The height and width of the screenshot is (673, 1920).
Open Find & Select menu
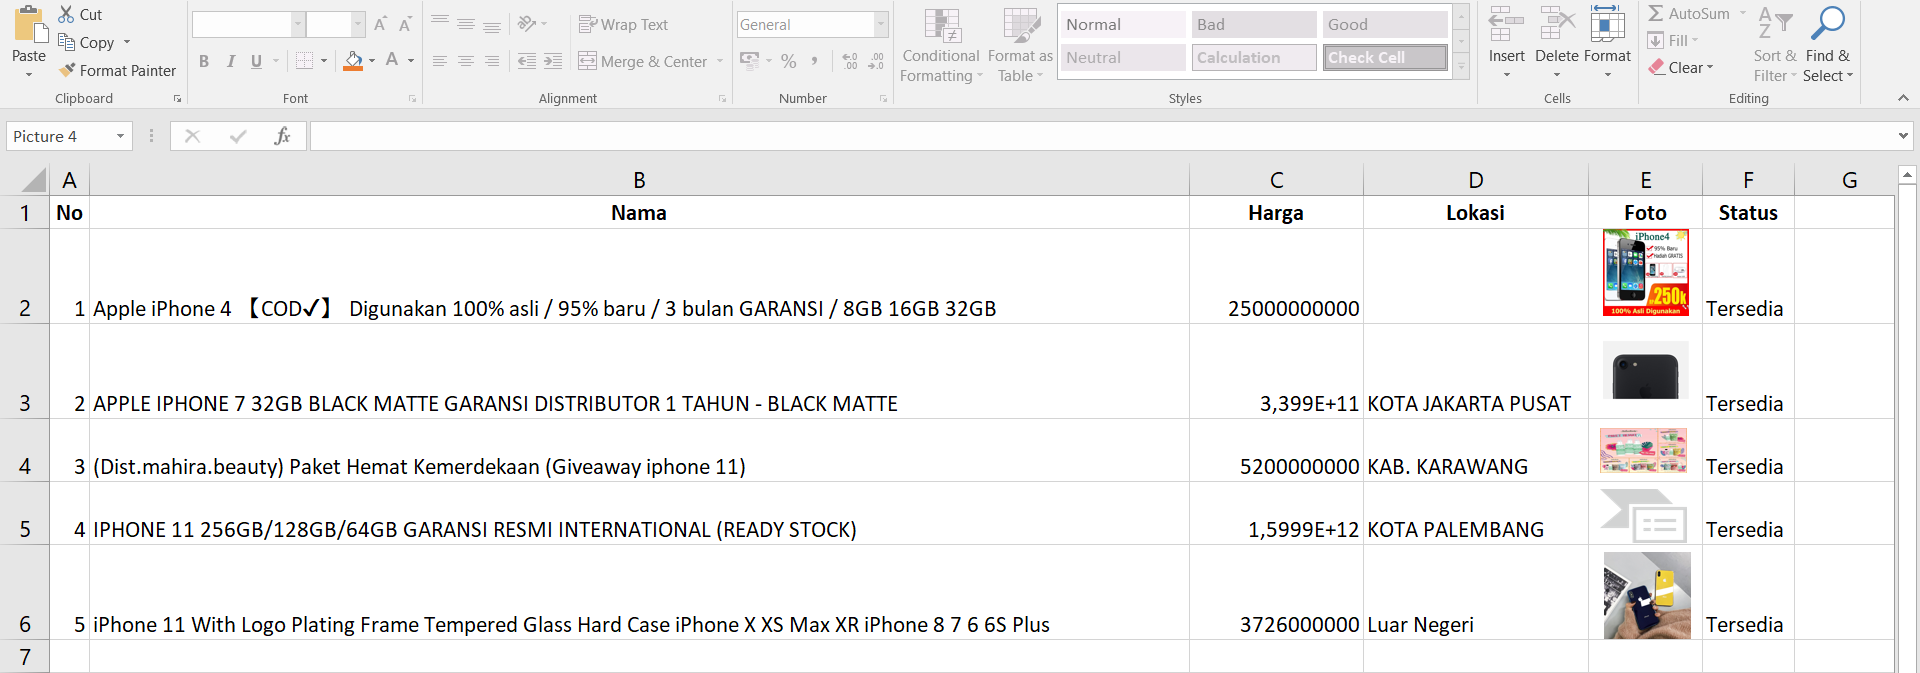[1827, 45]
